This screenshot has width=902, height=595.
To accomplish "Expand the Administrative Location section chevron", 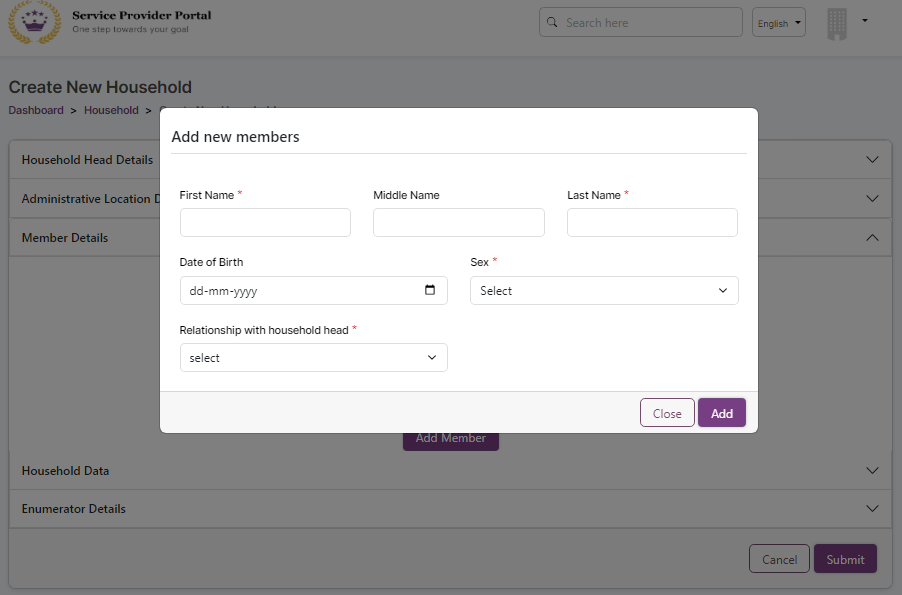I will coord(872,199).
